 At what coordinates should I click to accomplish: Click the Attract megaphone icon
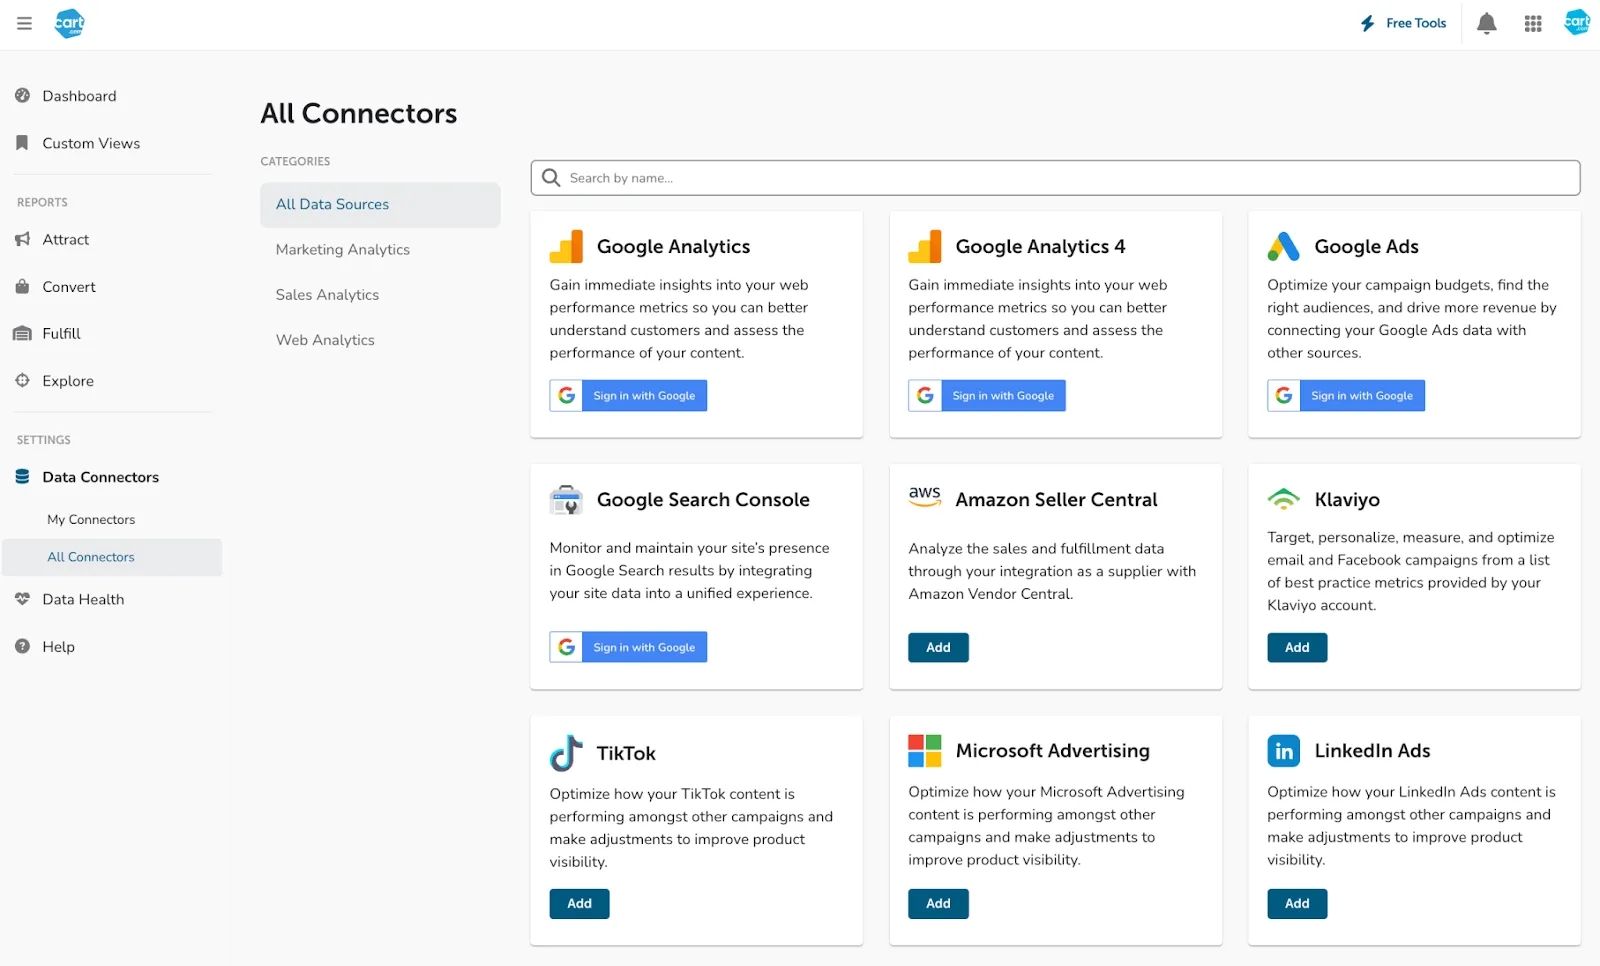[x=22, y=239]
